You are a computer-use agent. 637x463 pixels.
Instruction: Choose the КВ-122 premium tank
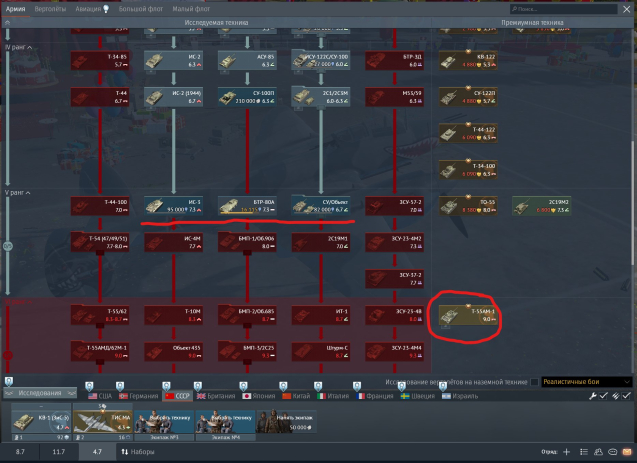pyautogui.click(x=470, y=59)
